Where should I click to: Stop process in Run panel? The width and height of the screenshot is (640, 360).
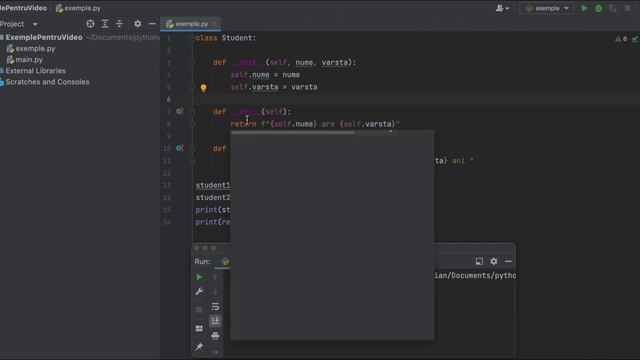[x=199, y=310]
